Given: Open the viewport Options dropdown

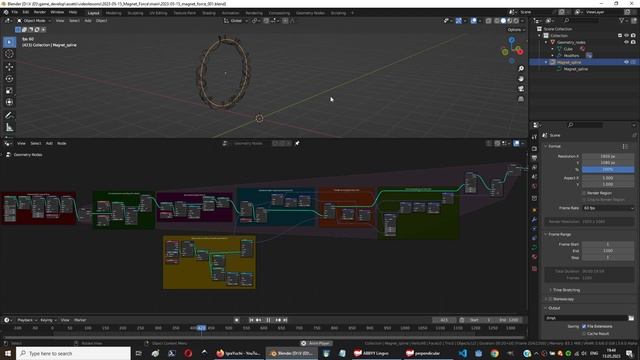Looking at the screenshot, I should click(x=516, y=30).
